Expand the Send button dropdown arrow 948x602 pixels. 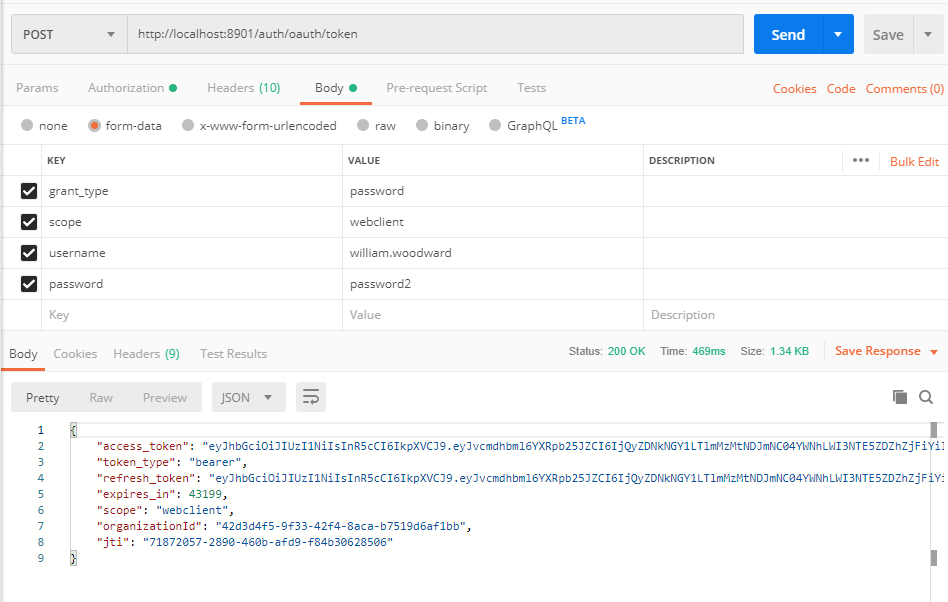(839, 34)
